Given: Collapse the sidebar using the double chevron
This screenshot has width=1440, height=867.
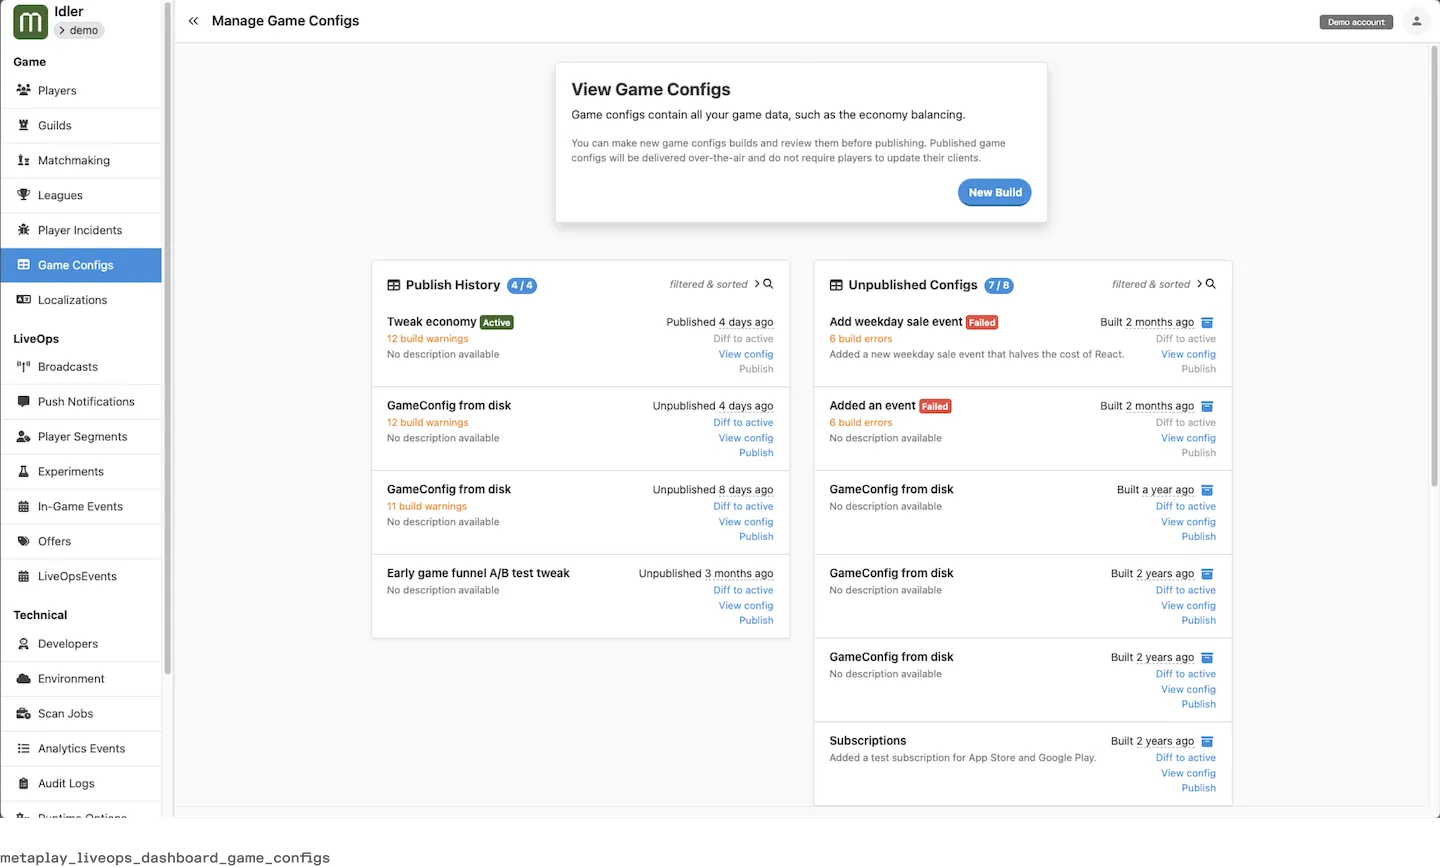Looking at the screenshot, I should [x=193, y=20].
